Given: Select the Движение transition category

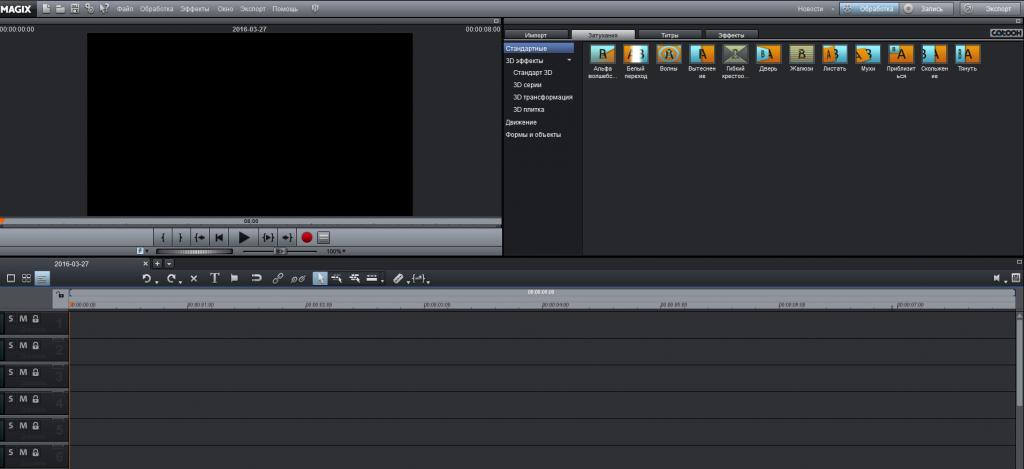Looking at the screenshot, I should 521,122.
